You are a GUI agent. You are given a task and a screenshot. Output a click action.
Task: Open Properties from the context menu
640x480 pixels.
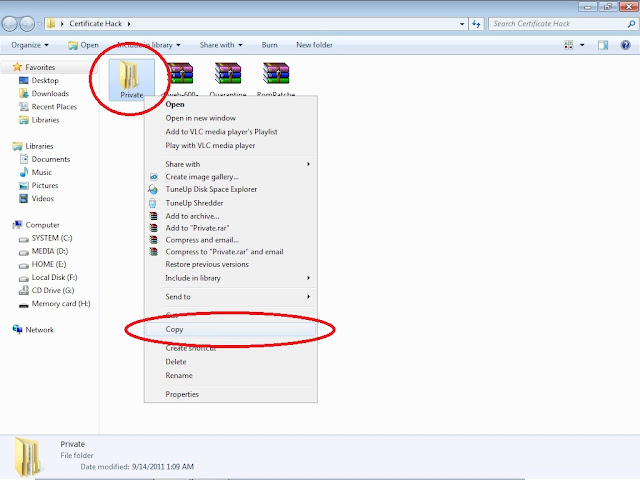tap(231, 394)
